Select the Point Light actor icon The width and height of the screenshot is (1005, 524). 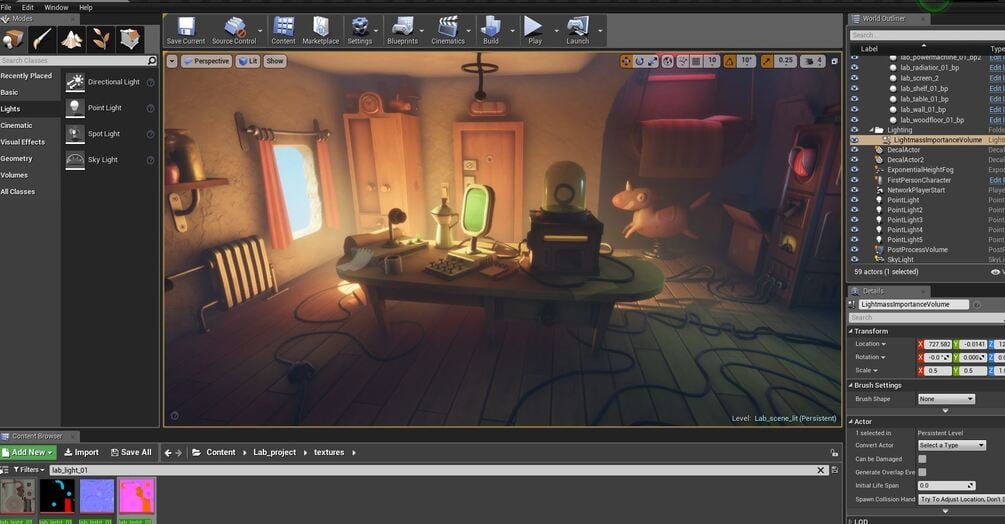75,108
